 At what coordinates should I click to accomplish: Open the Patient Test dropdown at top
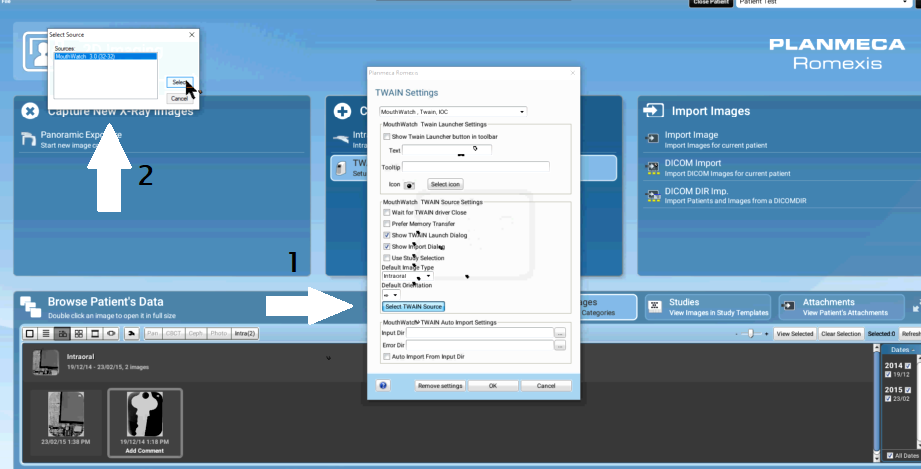point(823,3)
